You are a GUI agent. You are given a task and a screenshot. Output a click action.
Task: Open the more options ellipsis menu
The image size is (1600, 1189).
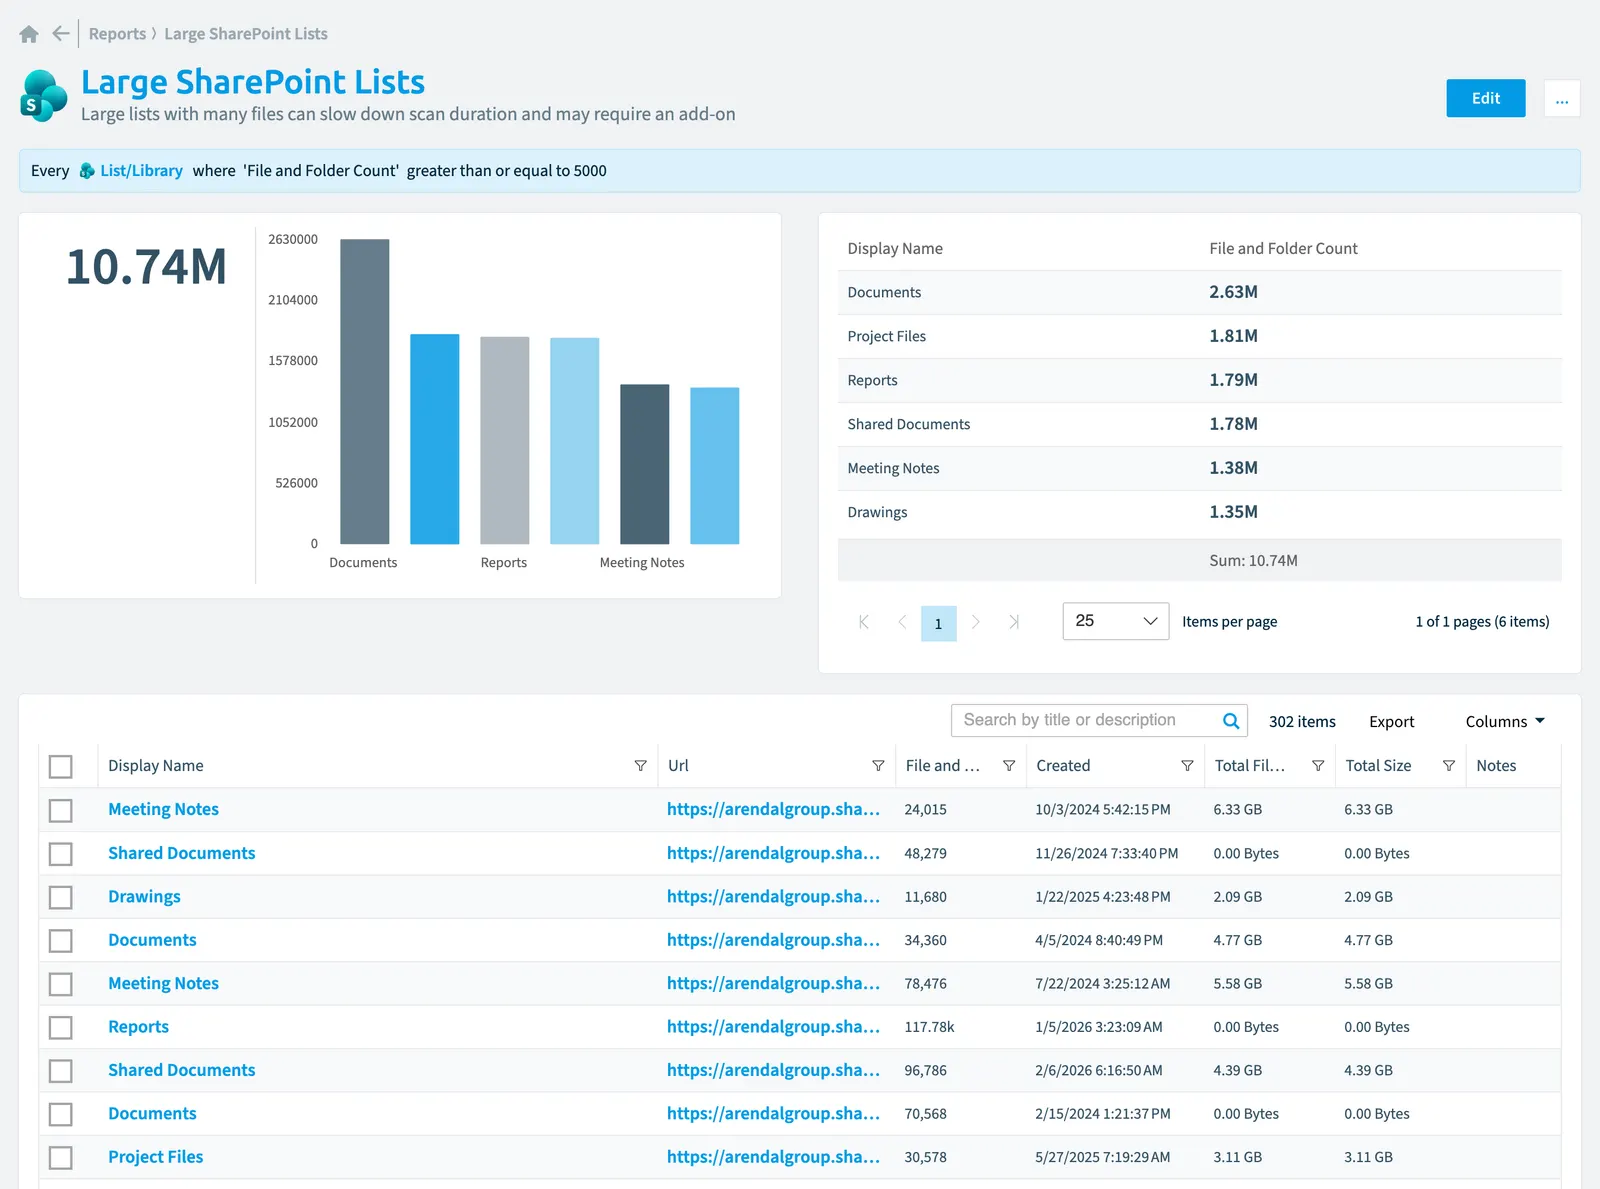tap(1562, 98)
